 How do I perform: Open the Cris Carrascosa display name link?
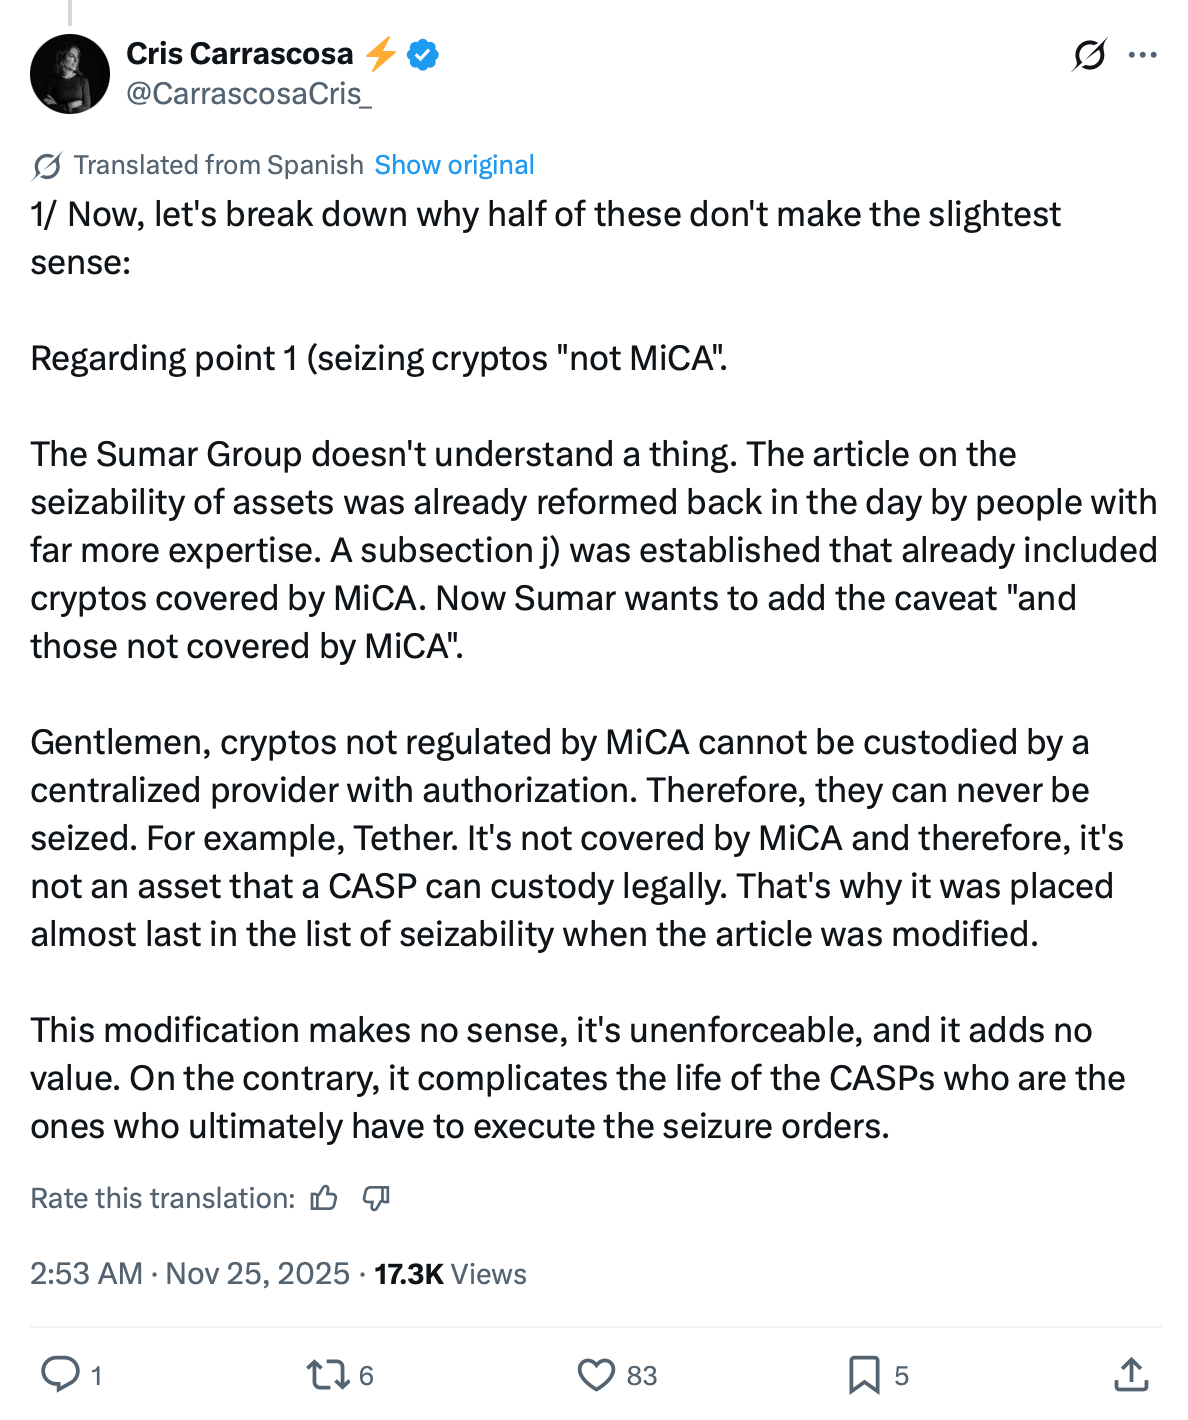[x=240, y=54]
